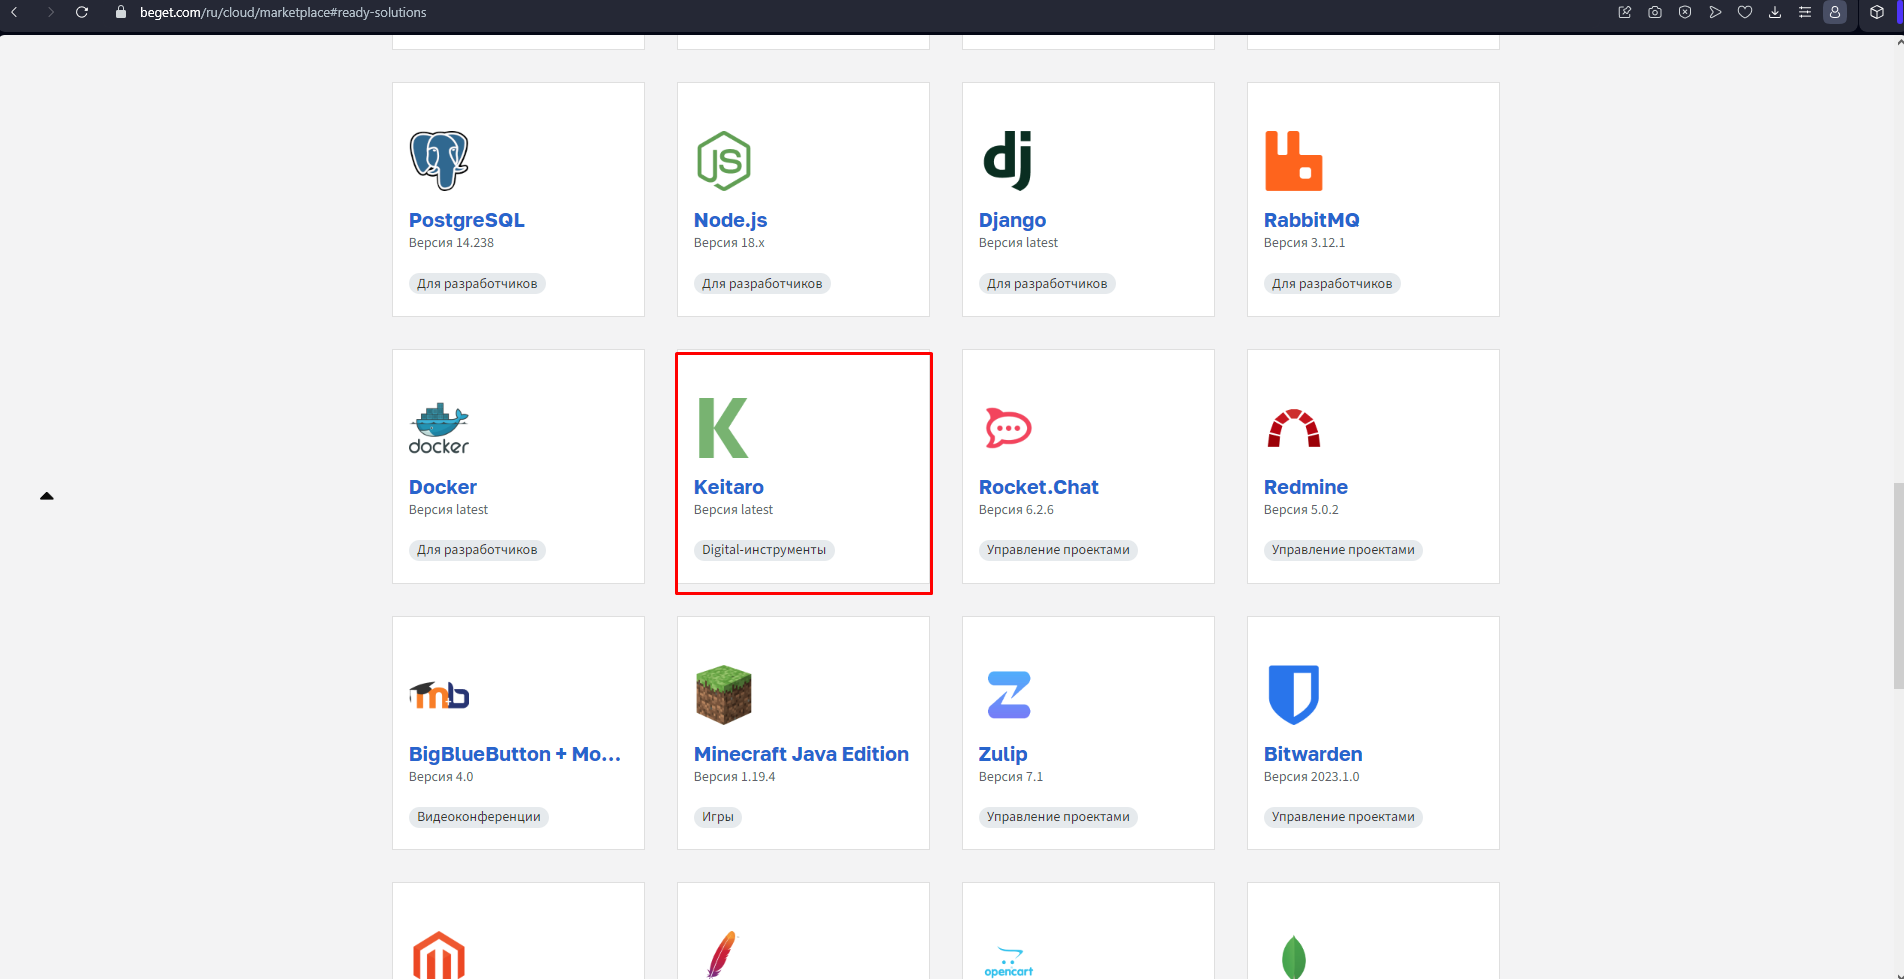Image resolution: width=1904 pixels, height=979 pixels.
Task: Click the Версия 5.0.2 text
Action: click(x=1301, y=510)
